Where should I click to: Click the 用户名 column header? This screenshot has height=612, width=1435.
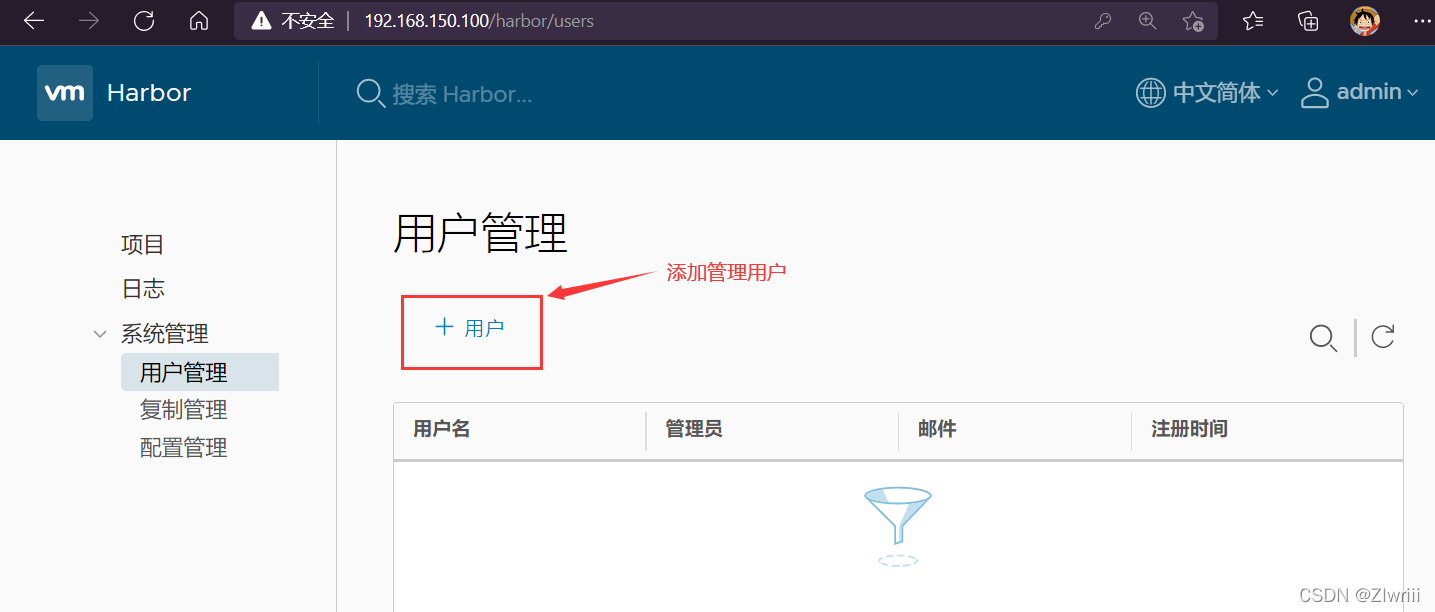coord(442,429)
